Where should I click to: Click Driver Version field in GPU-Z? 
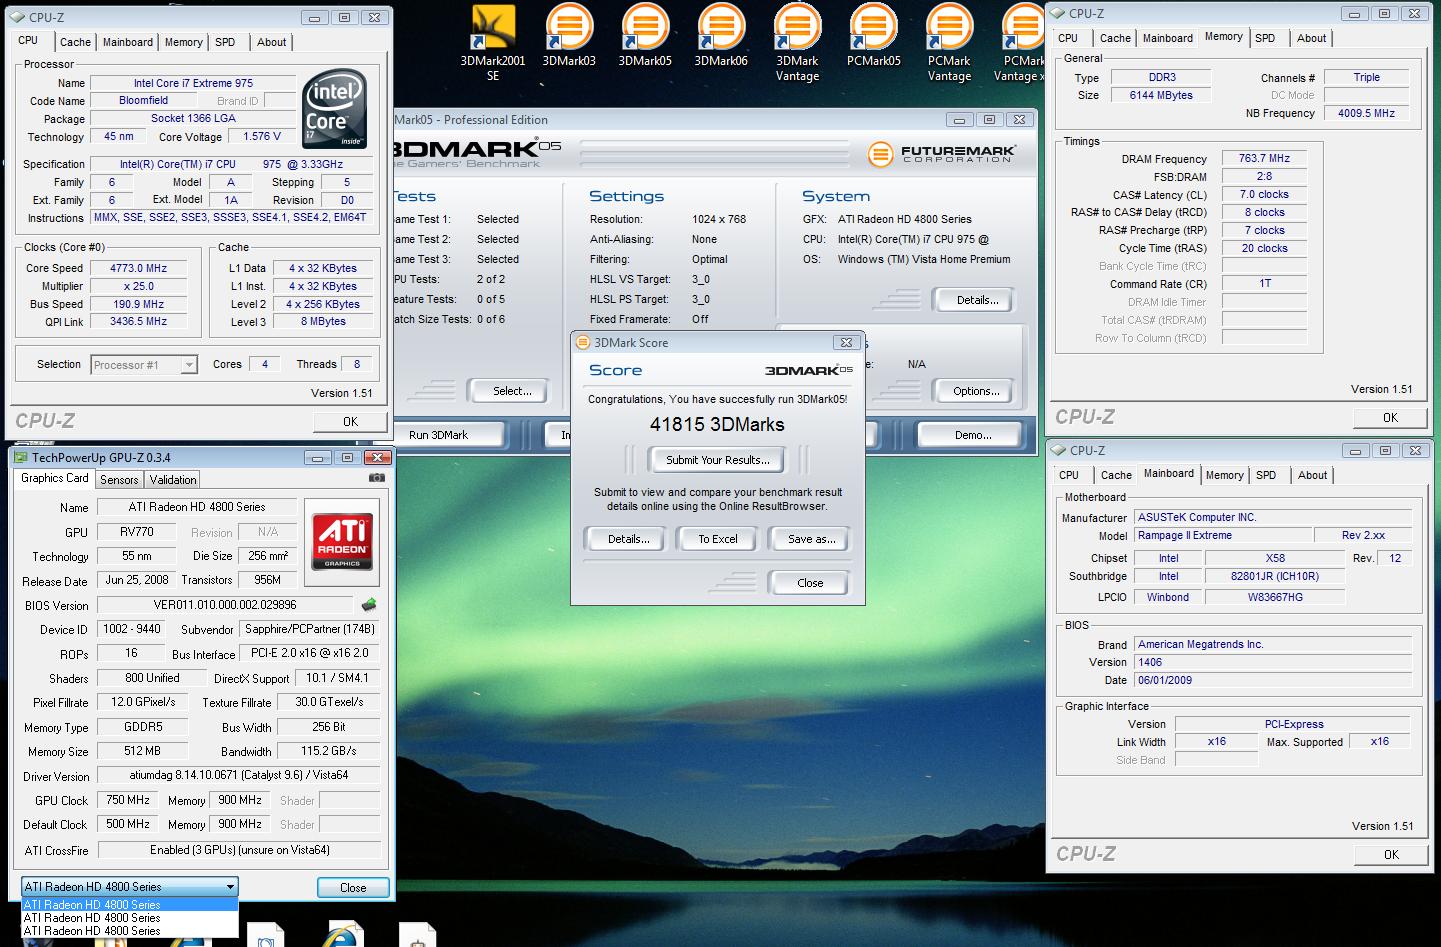tap(239, 775)
